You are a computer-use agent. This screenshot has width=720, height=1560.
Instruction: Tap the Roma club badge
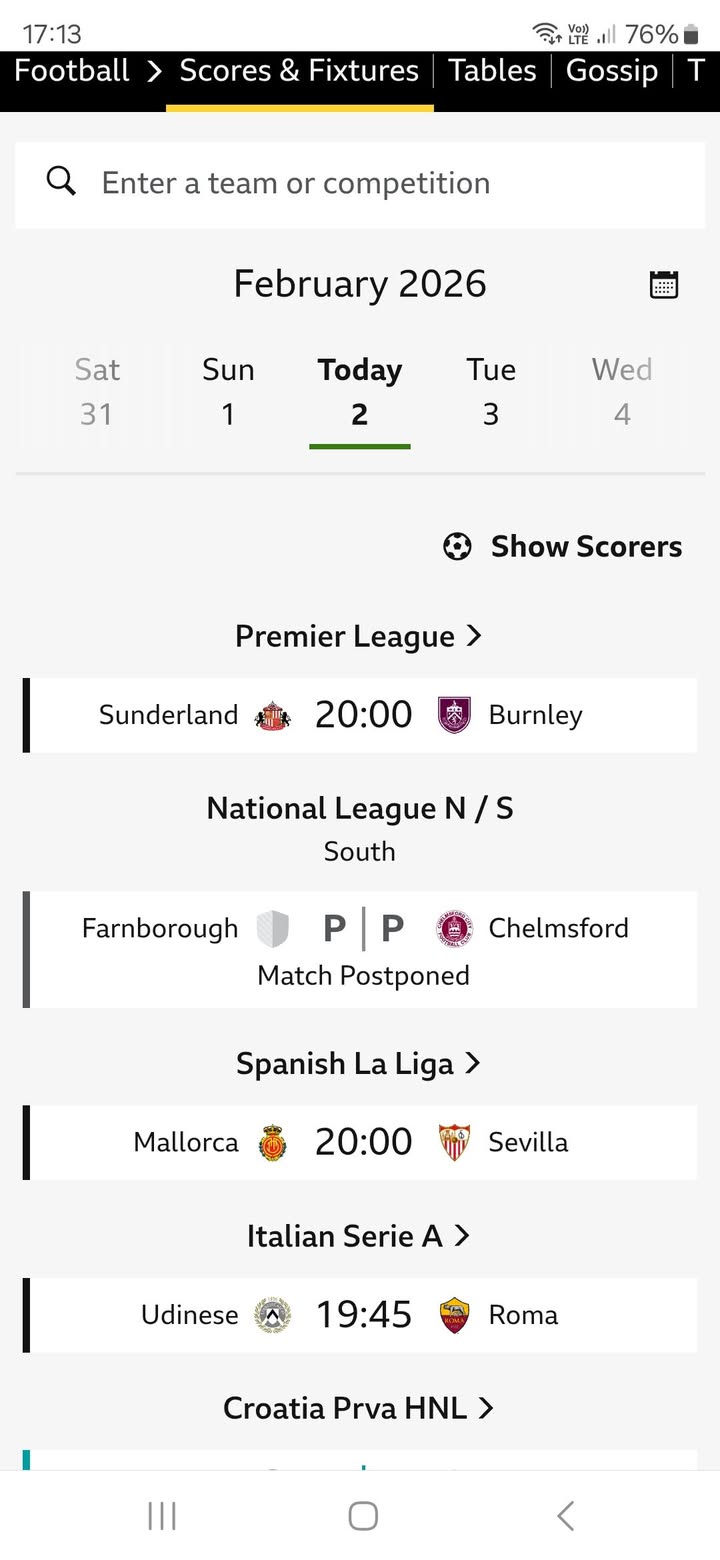455,1315
